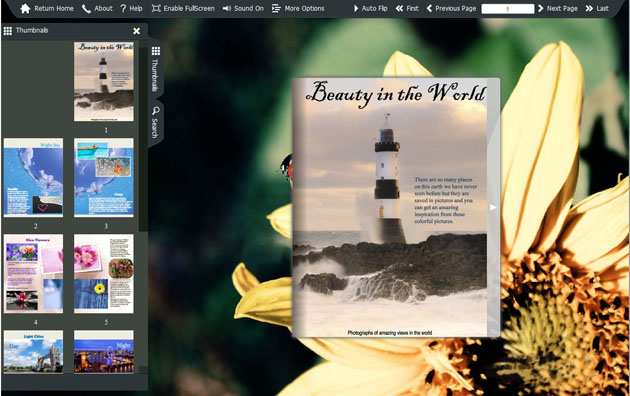This screenshot has height=396, width=630.
Task: Click the Thumbnails panel header grid icon
Action: point(8,31)
